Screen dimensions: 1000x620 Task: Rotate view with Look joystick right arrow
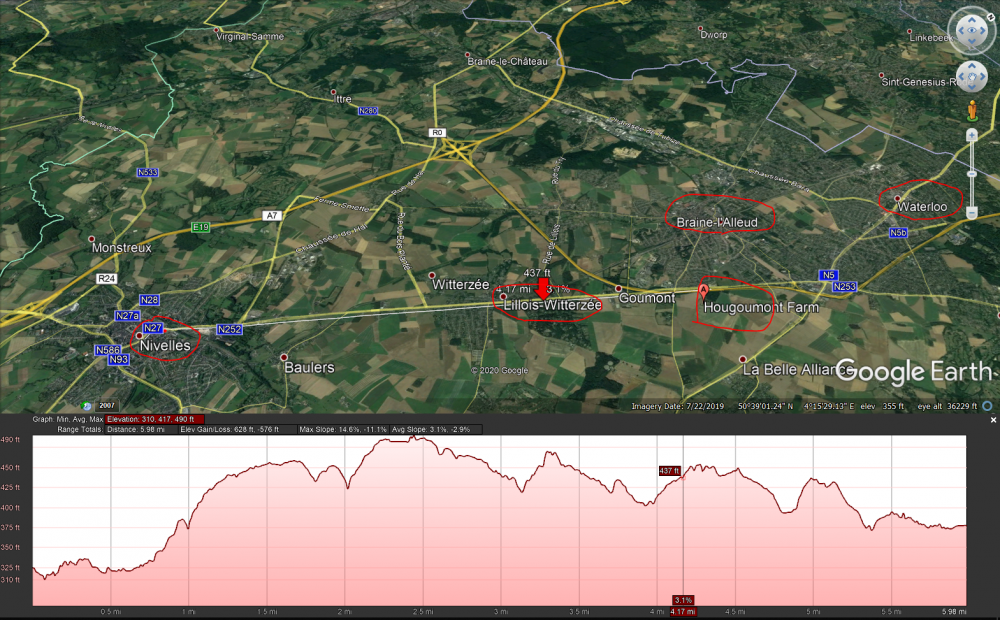click(x=984, y=31)
